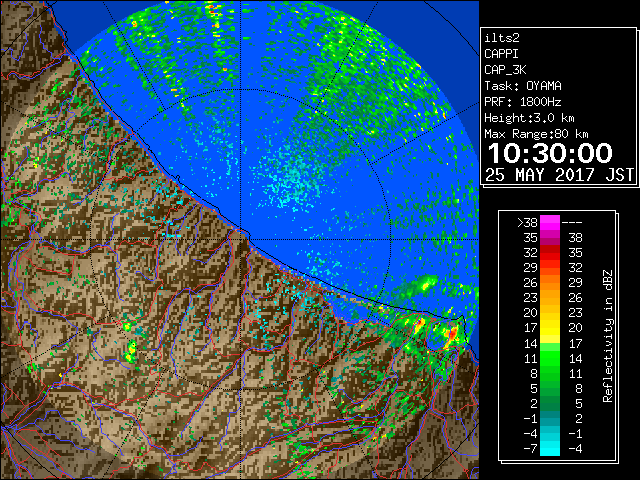Click 'Task: OYAMA' in the info box
The width and height of the screenshot is (640, 480).
pyautogui.click(x=523, y=86)
